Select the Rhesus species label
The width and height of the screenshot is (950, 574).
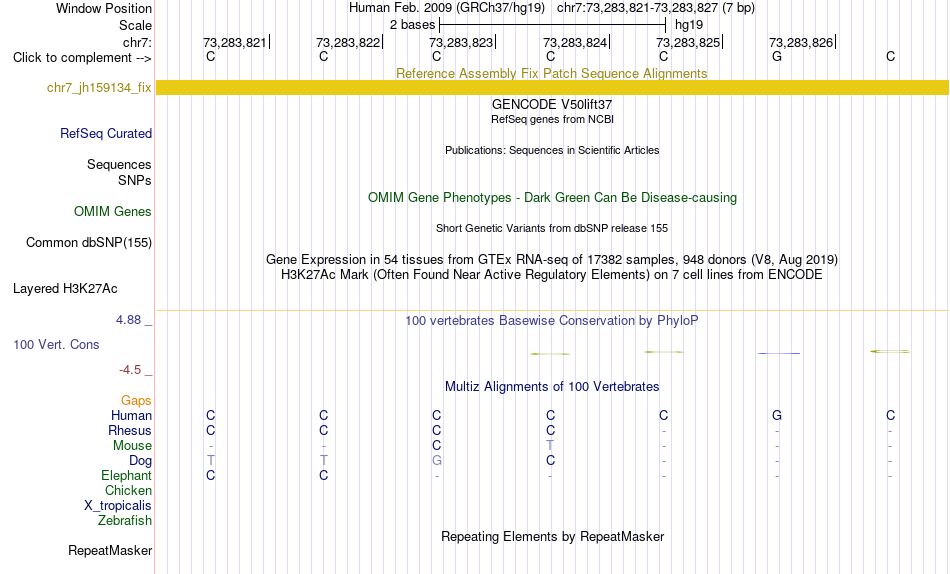pyautogui.click(x=130, y=430)
